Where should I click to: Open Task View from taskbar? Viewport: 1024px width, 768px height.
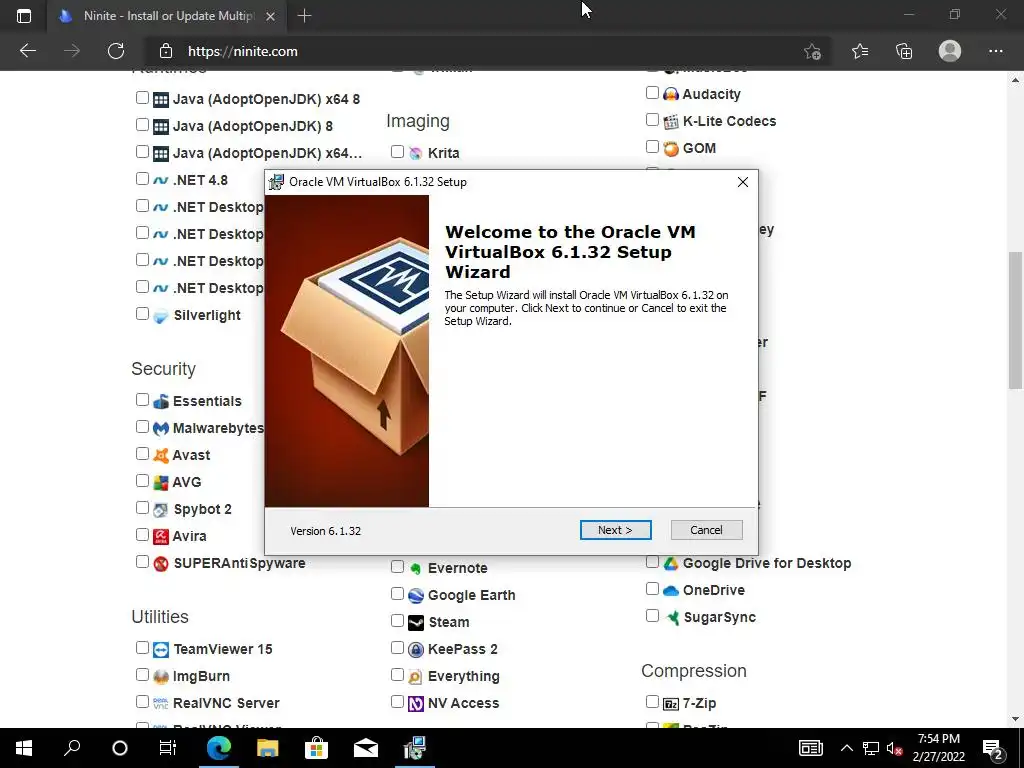pos(168,748)
